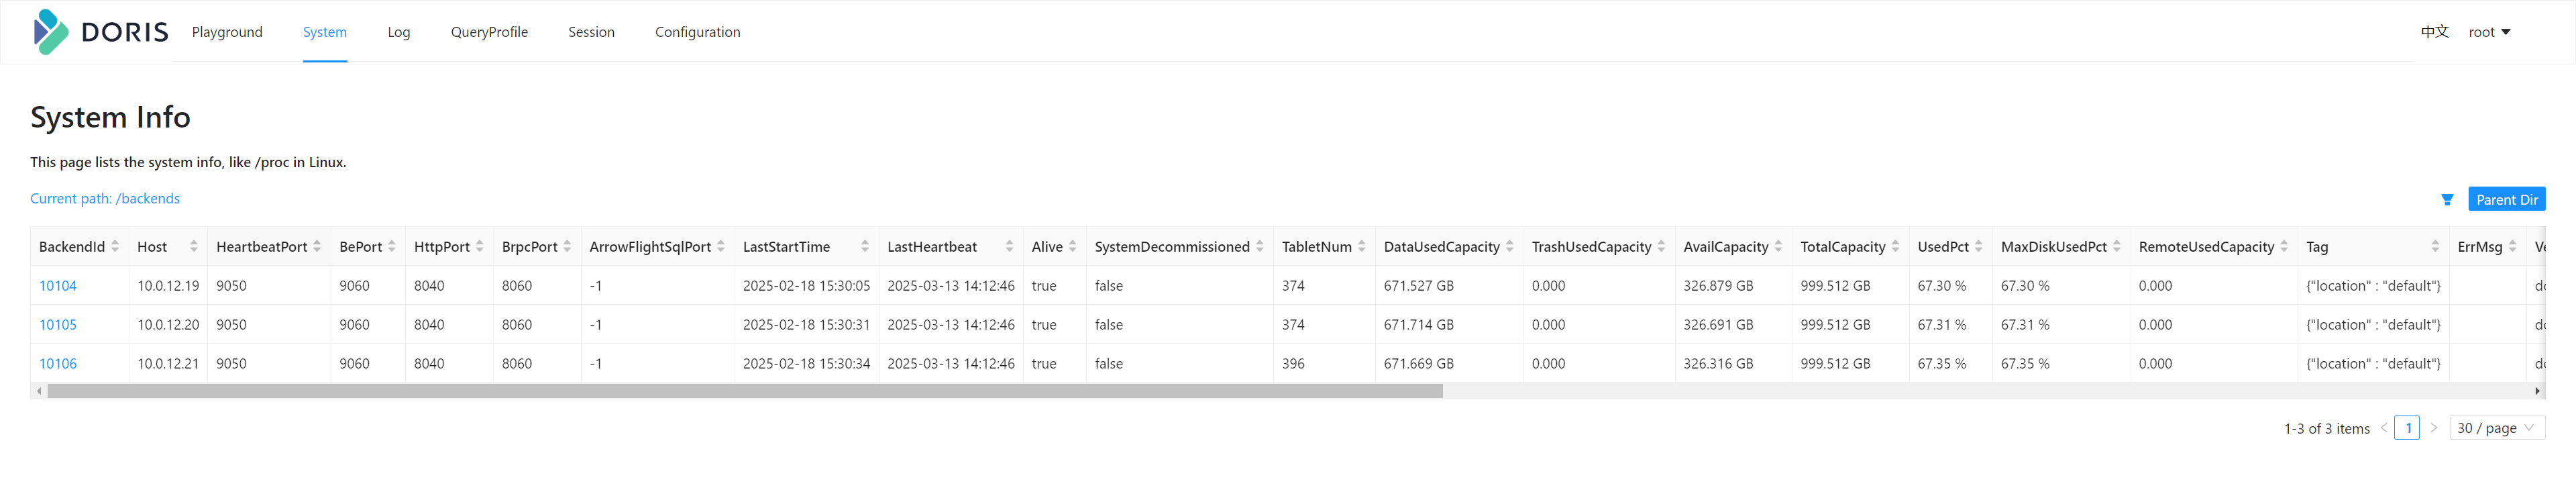Image resolution: width=2576 pixels, height=488 pixels.
Task: Sort by AvailCapacity sort icon
Action: (1778, 247)
